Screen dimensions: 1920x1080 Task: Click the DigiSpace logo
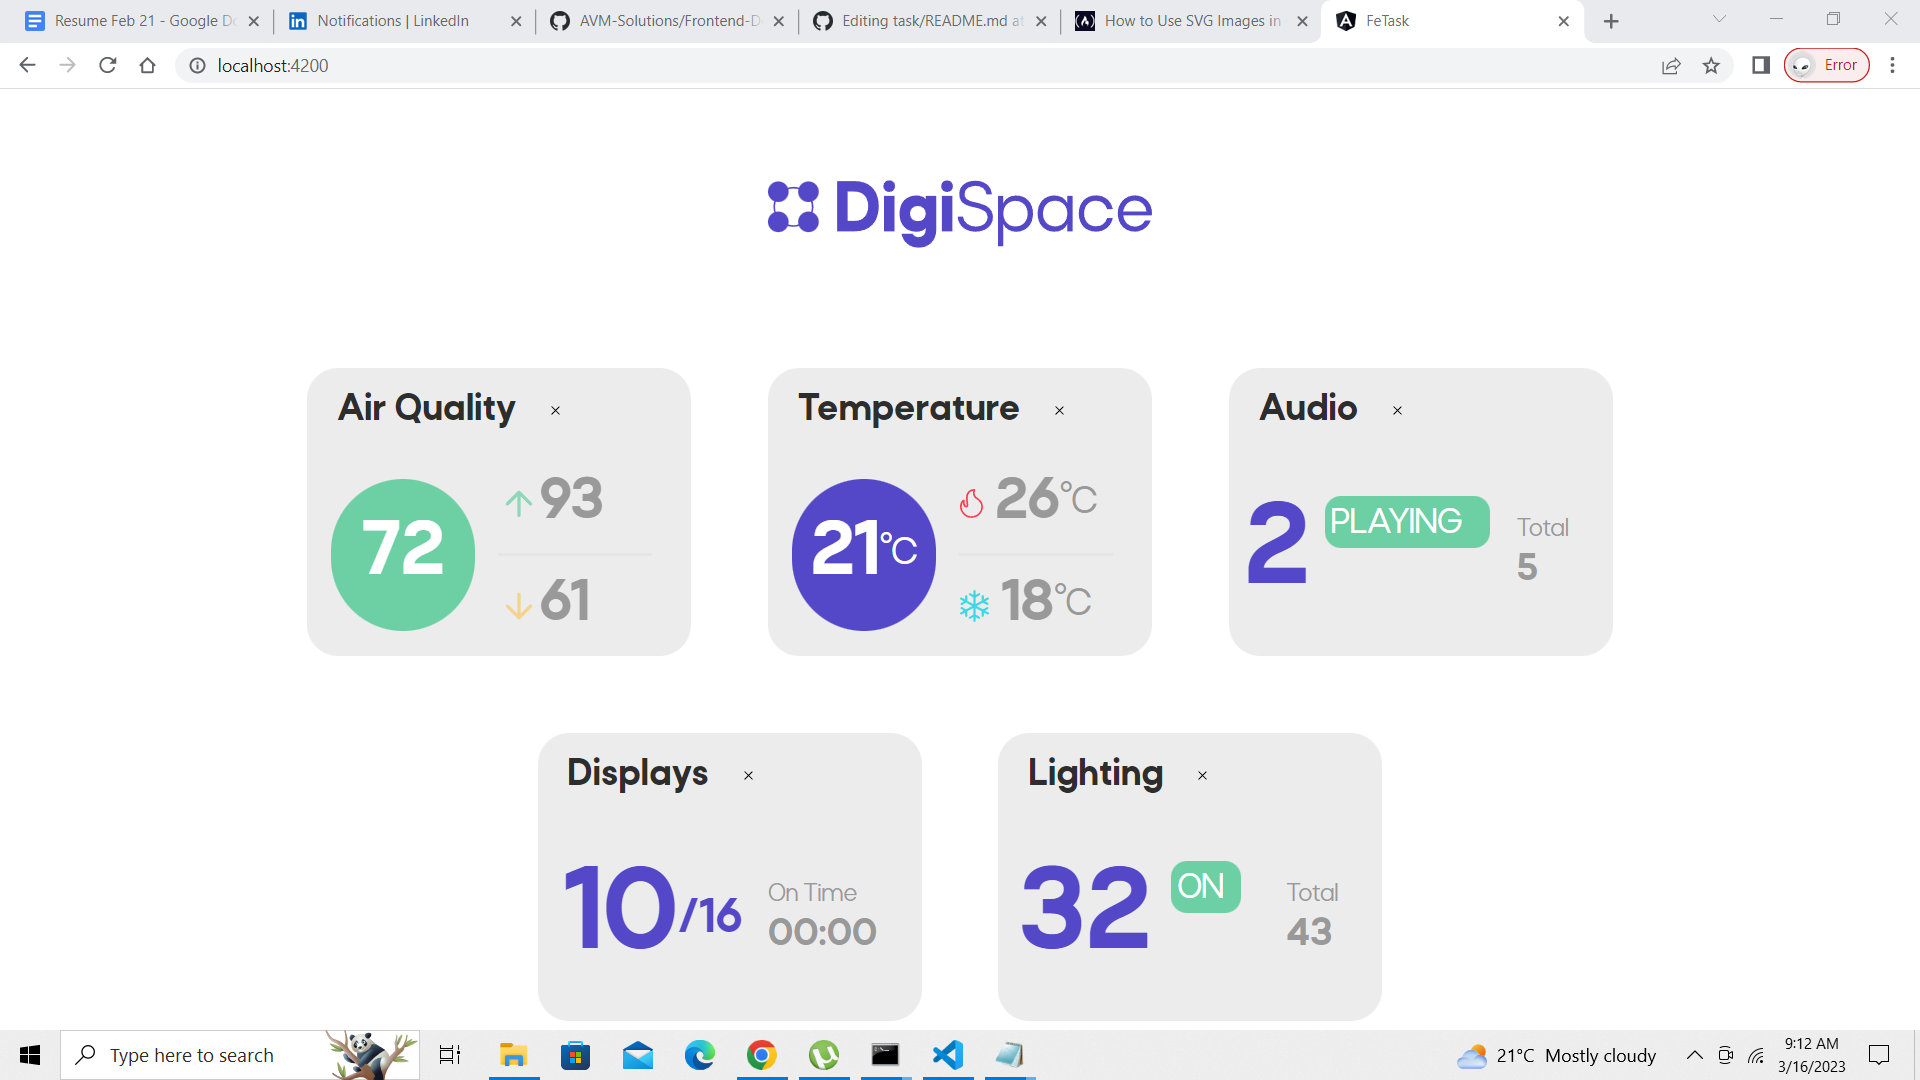click(960, 210)
